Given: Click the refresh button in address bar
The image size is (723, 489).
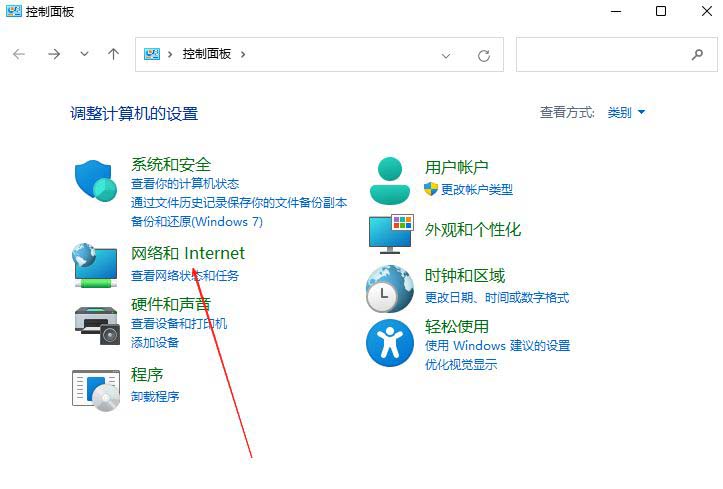Looking at the screenshot, I should (484, 55).
